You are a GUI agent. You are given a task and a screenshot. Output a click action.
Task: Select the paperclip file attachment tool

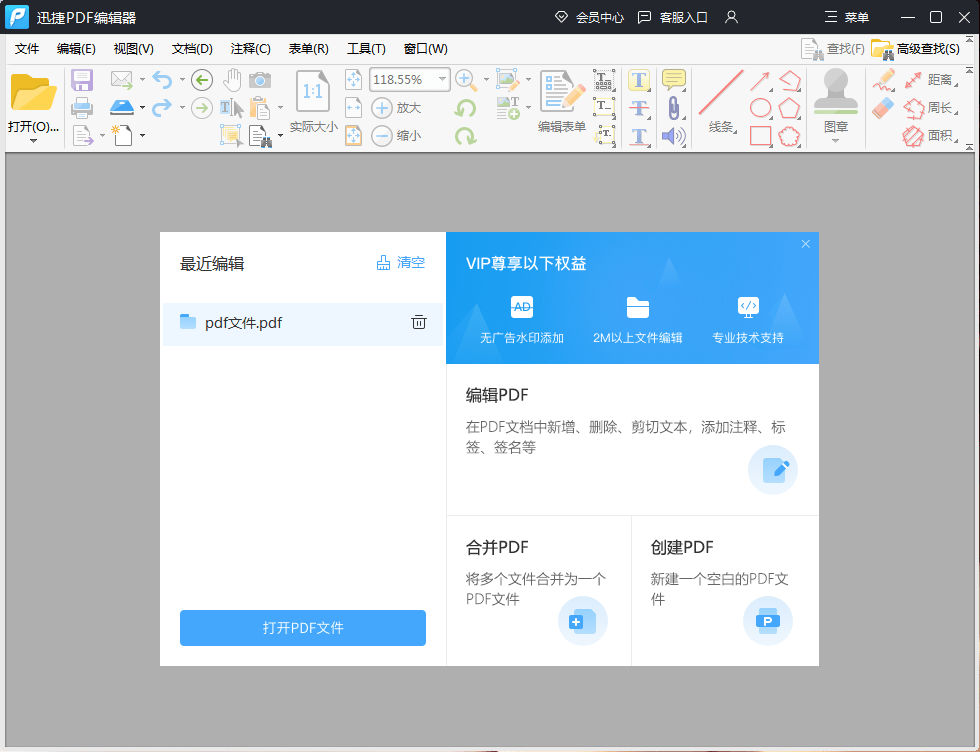(x=674, y=108)
